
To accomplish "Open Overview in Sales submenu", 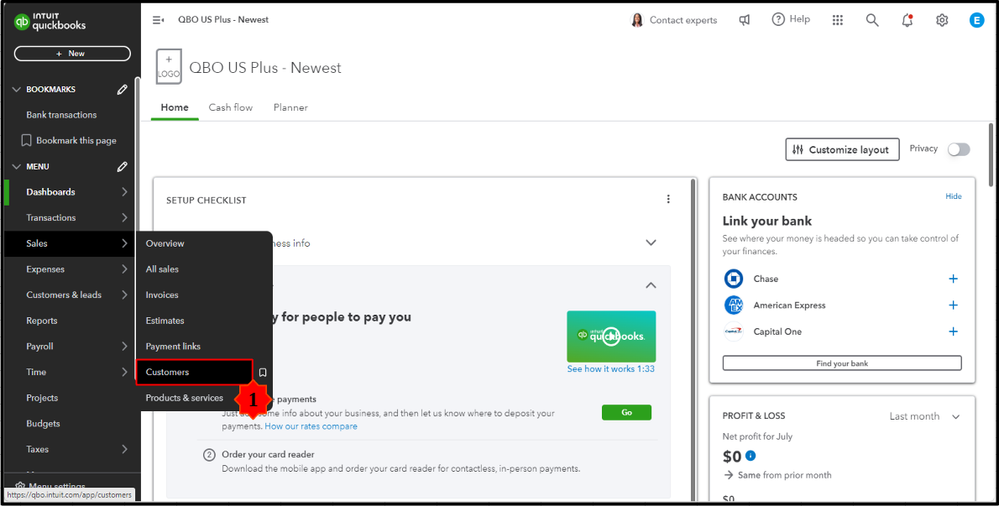I will click(165, 243).
